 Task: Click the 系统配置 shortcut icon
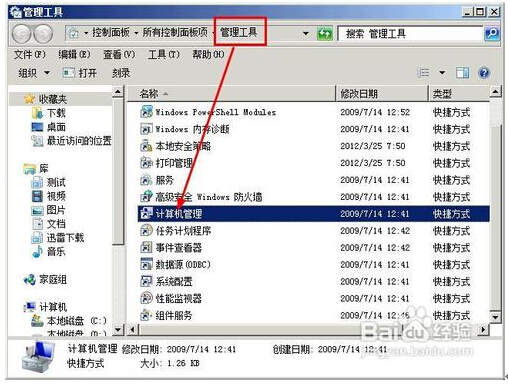tap(146, 282)
